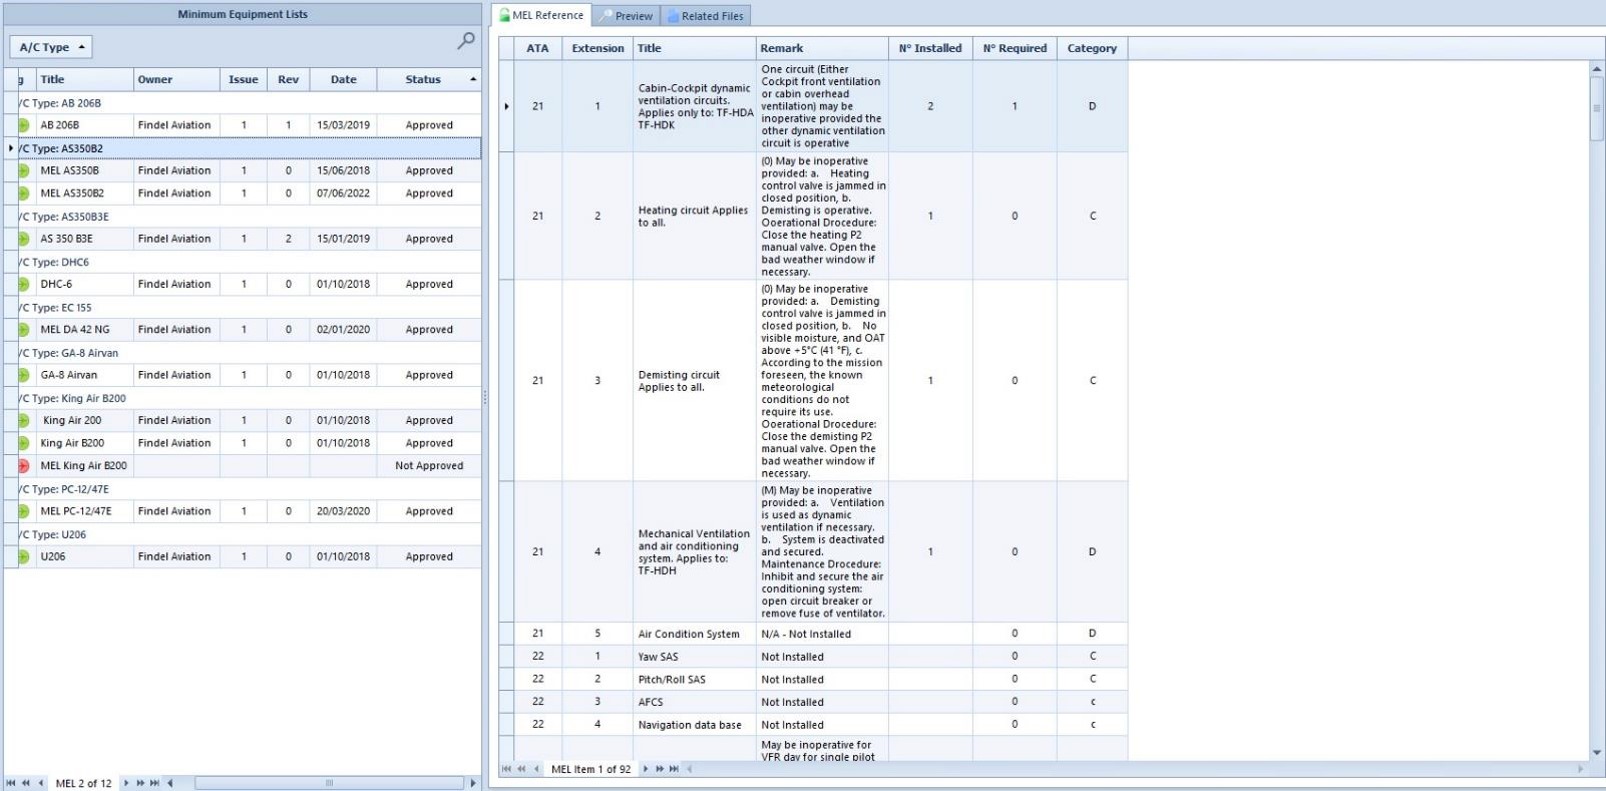Sort MEL list by Rev column header
The height and width of the screenshot is (791, 1606).
[288, 79]
